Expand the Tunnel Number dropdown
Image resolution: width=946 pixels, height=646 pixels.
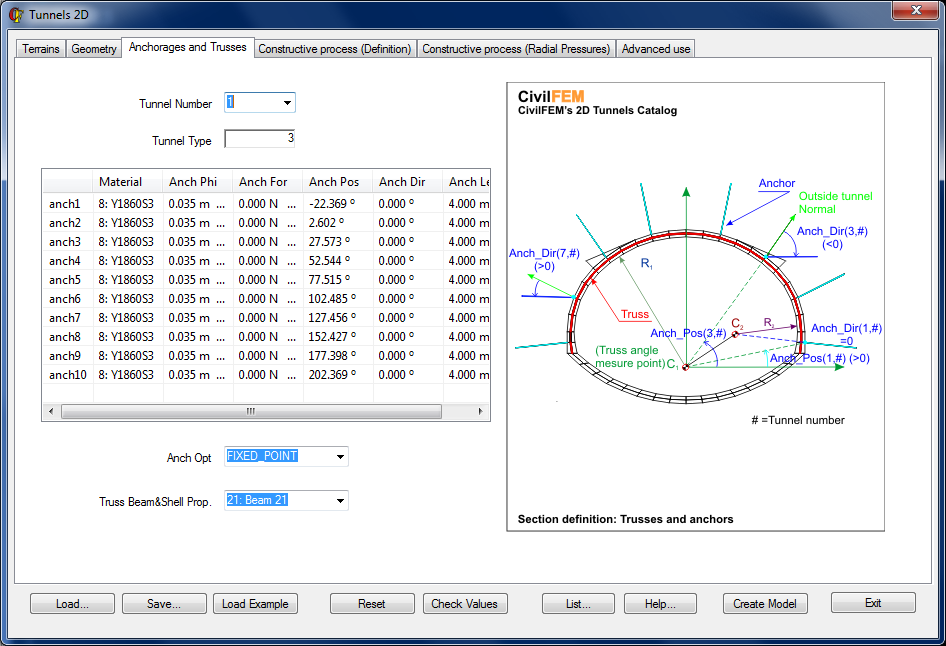click(287, 103)
